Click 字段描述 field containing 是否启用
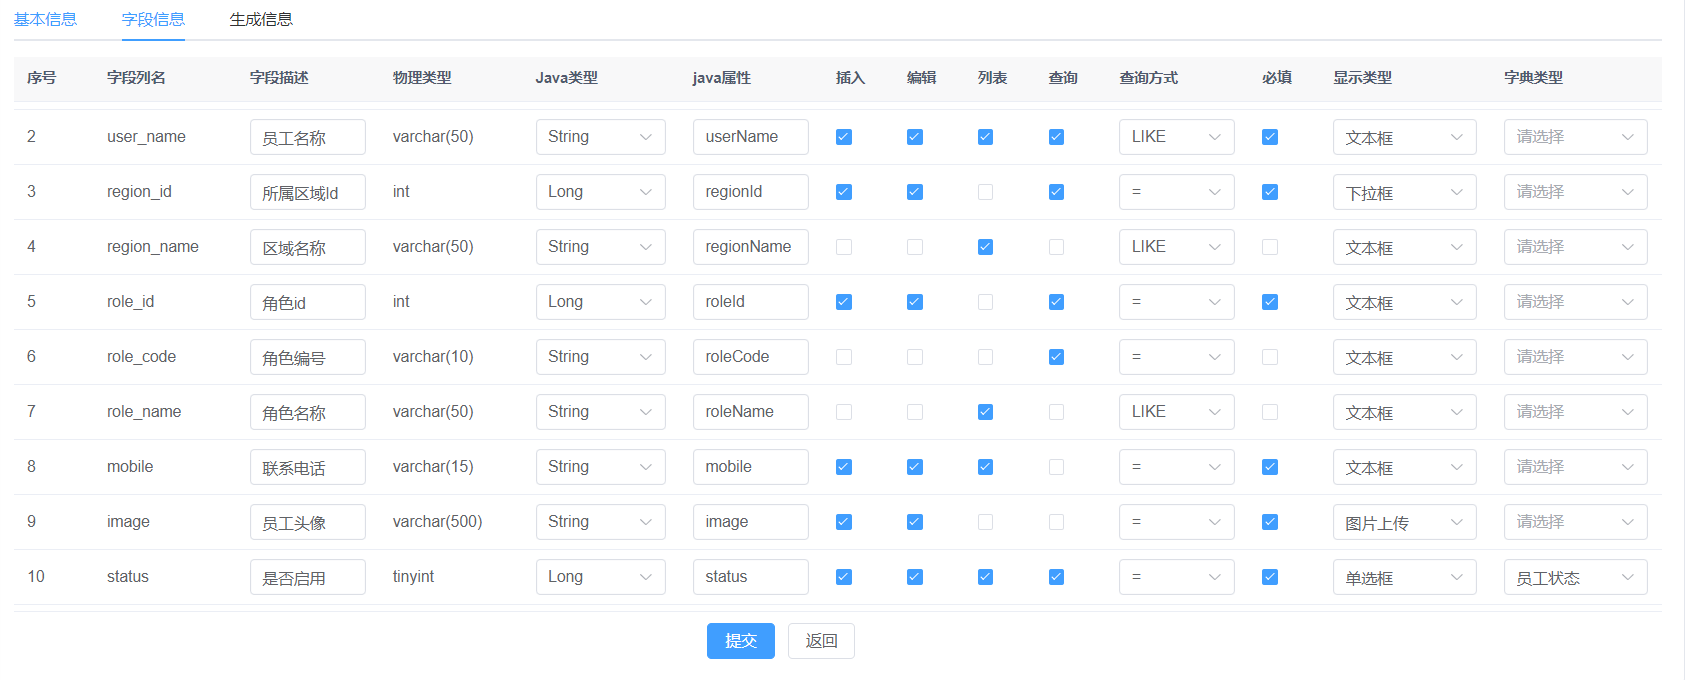This screenshot has height=680, width=1685. click(308, 577)
